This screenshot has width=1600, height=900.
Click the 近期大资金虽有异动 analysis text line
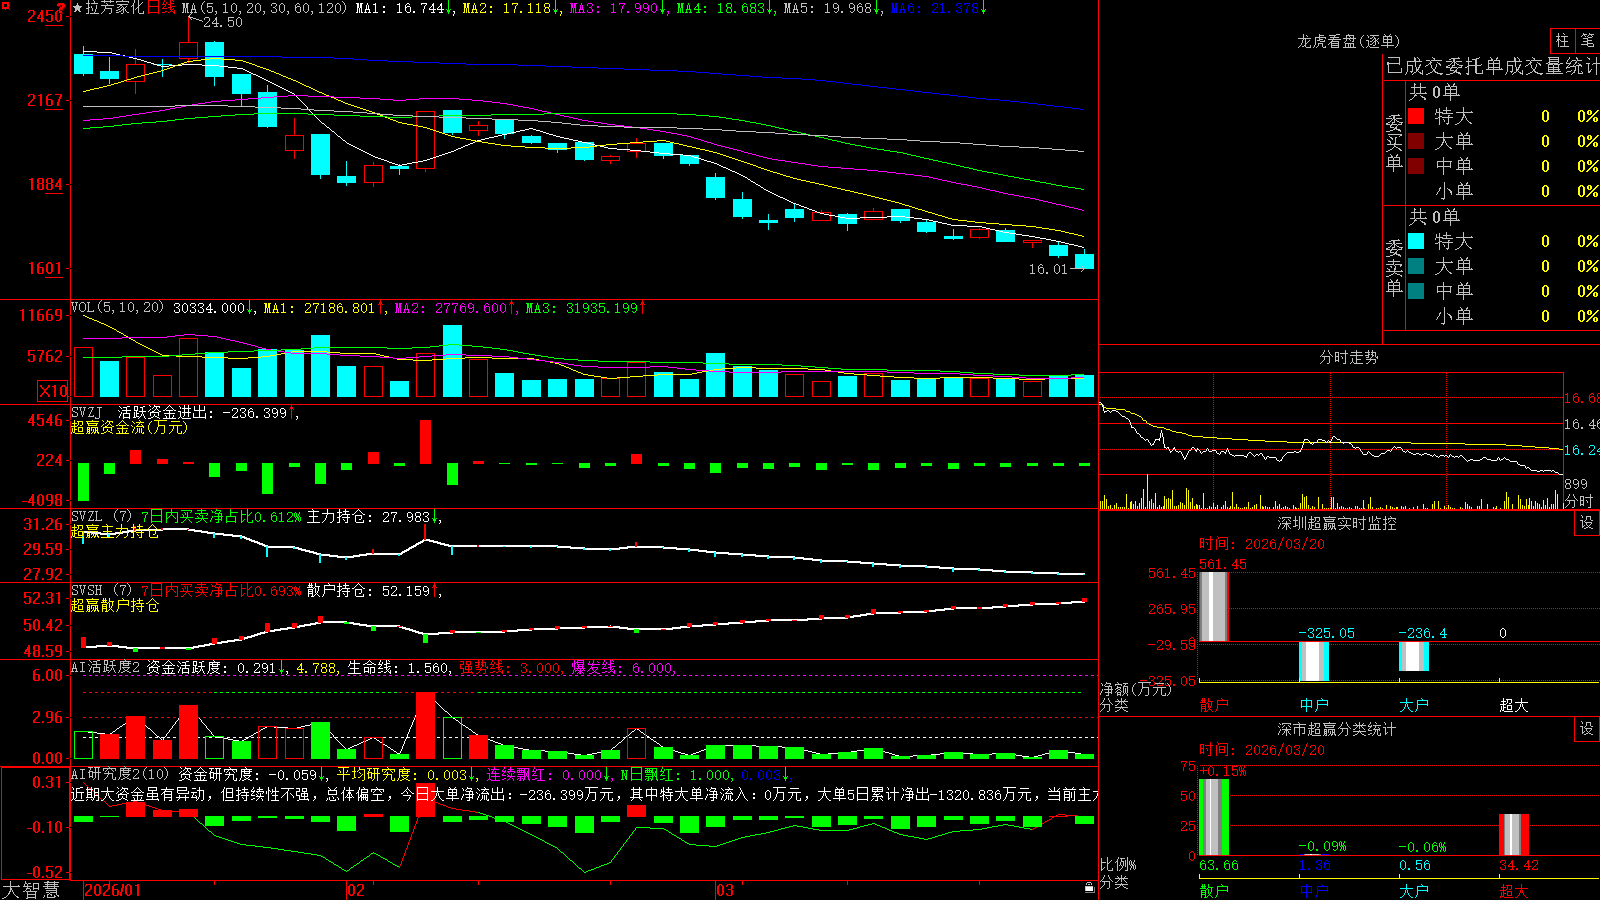pos(585,794)
